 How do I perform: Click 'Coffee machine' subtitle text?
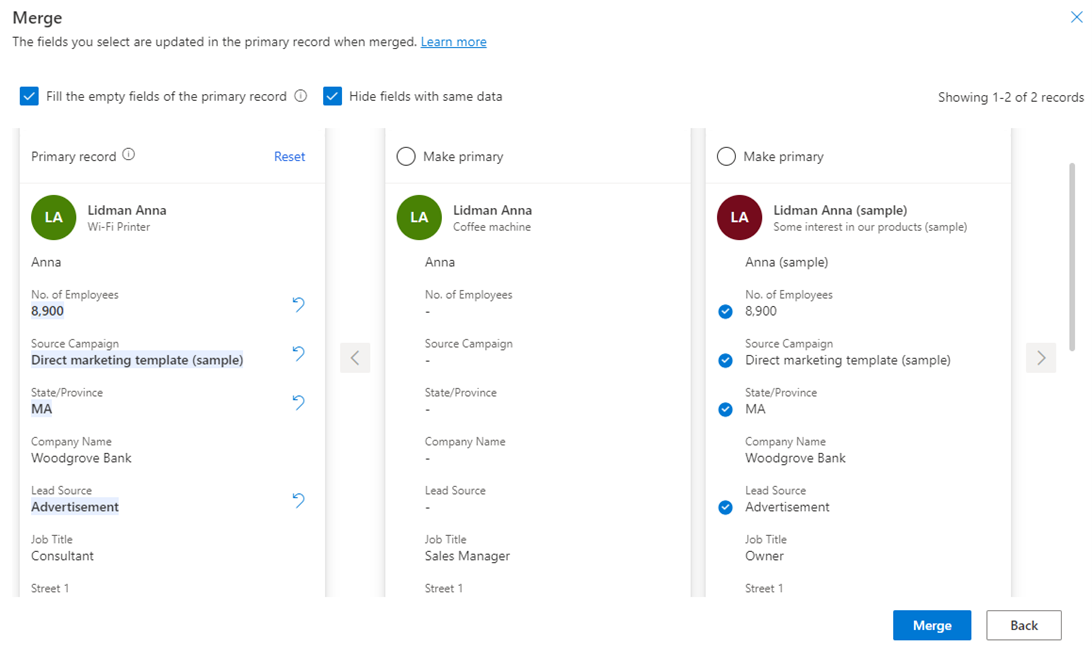492,227
